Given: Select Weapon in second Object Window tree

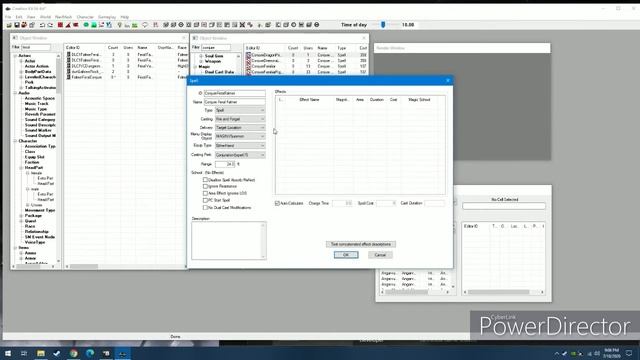Looking at the screenshot, I should coord(213,61).
